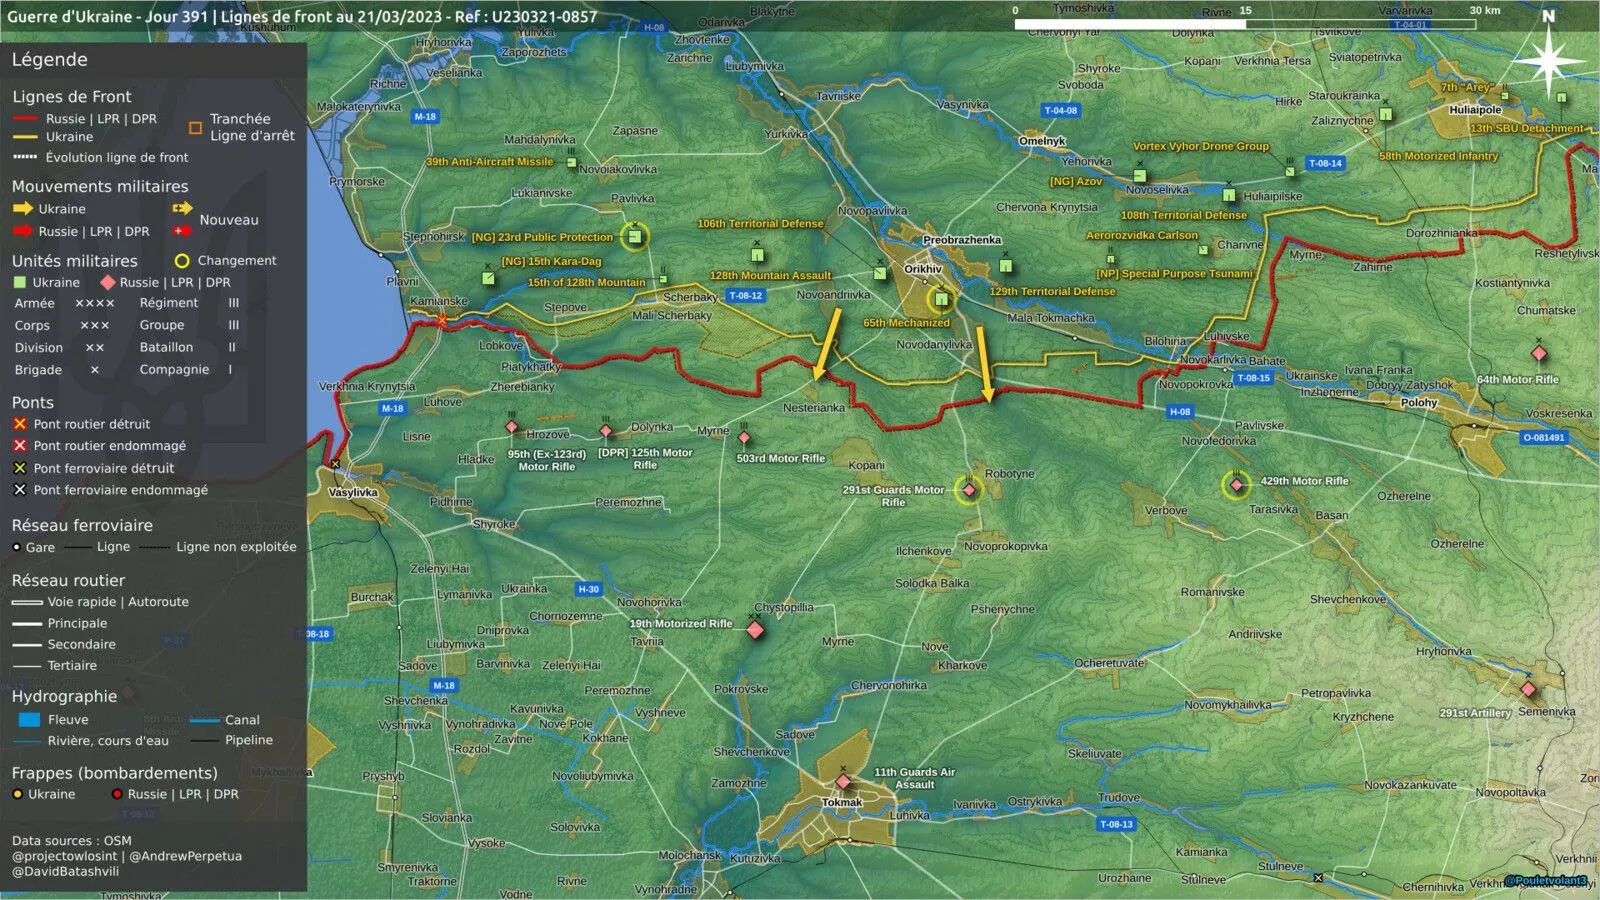This screenshot has width=1600, height=900.
Task: Click the 11th Guards Air Assault marker at Tokmak
Action: click(x=843, y=781)
